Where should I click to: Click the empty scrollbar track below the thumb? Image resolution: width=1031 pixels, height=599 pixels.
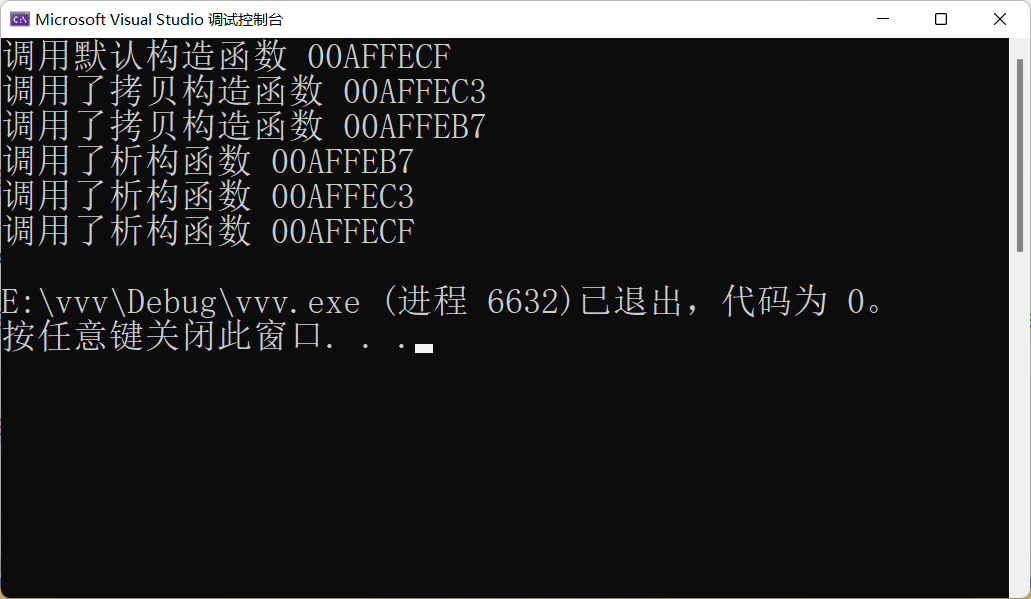coord(1020,421)
